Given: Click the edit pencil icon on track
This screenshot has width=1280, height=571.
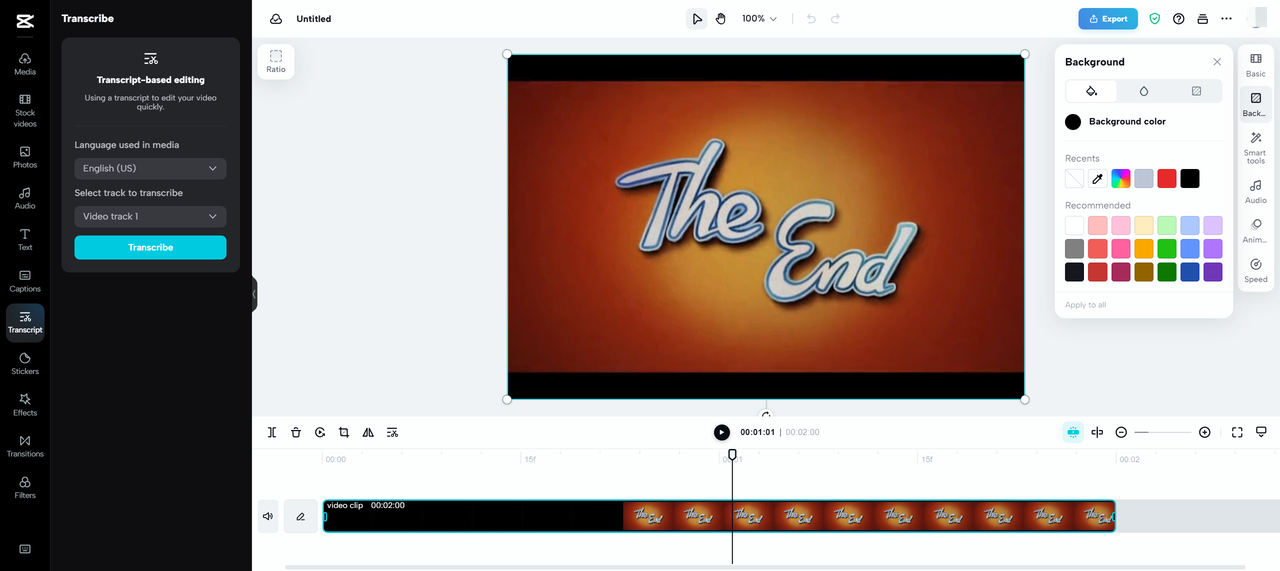Looking at the screenshot, I should pos(300,516).
